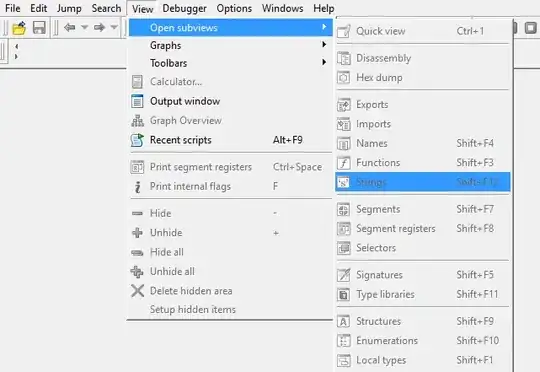Expand the Toolbars submenu
The image size is (540, 372).
230,63
